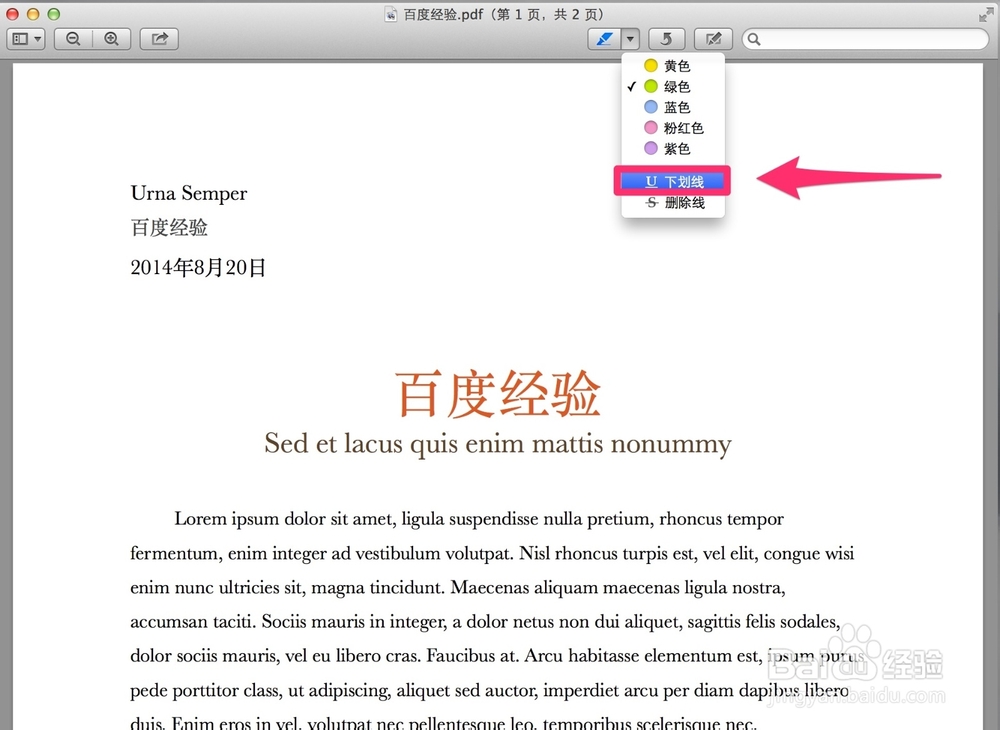Click the PDF document icon in title bar
Screen dimensions: 1000x730
click(x=391, y=14)
